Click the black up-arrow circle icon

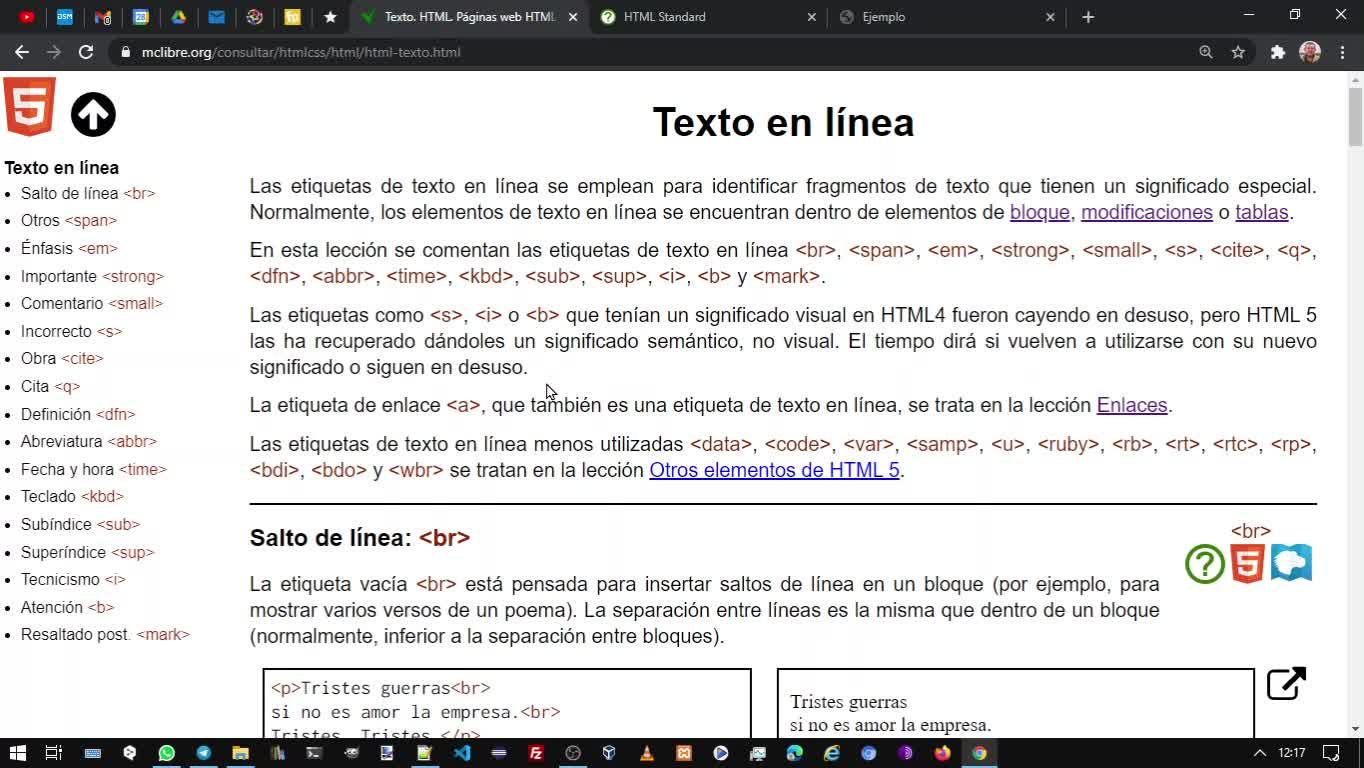point(93,115)
